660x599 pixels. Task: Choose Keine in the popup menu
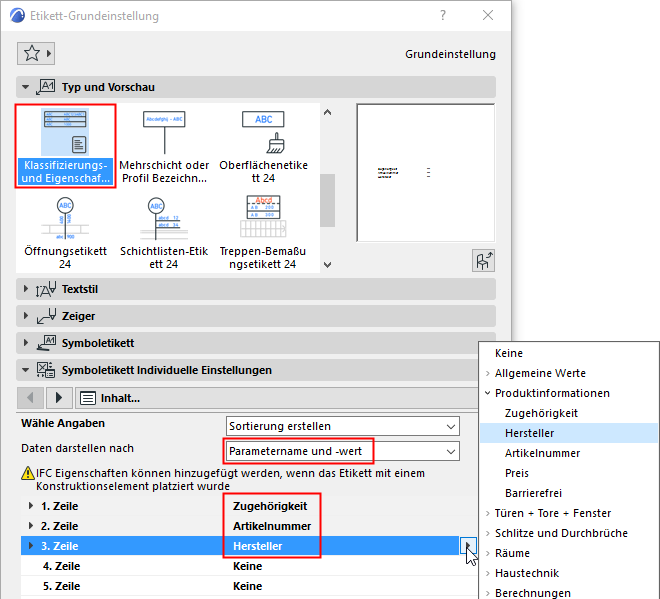click(x=509, y=353)
